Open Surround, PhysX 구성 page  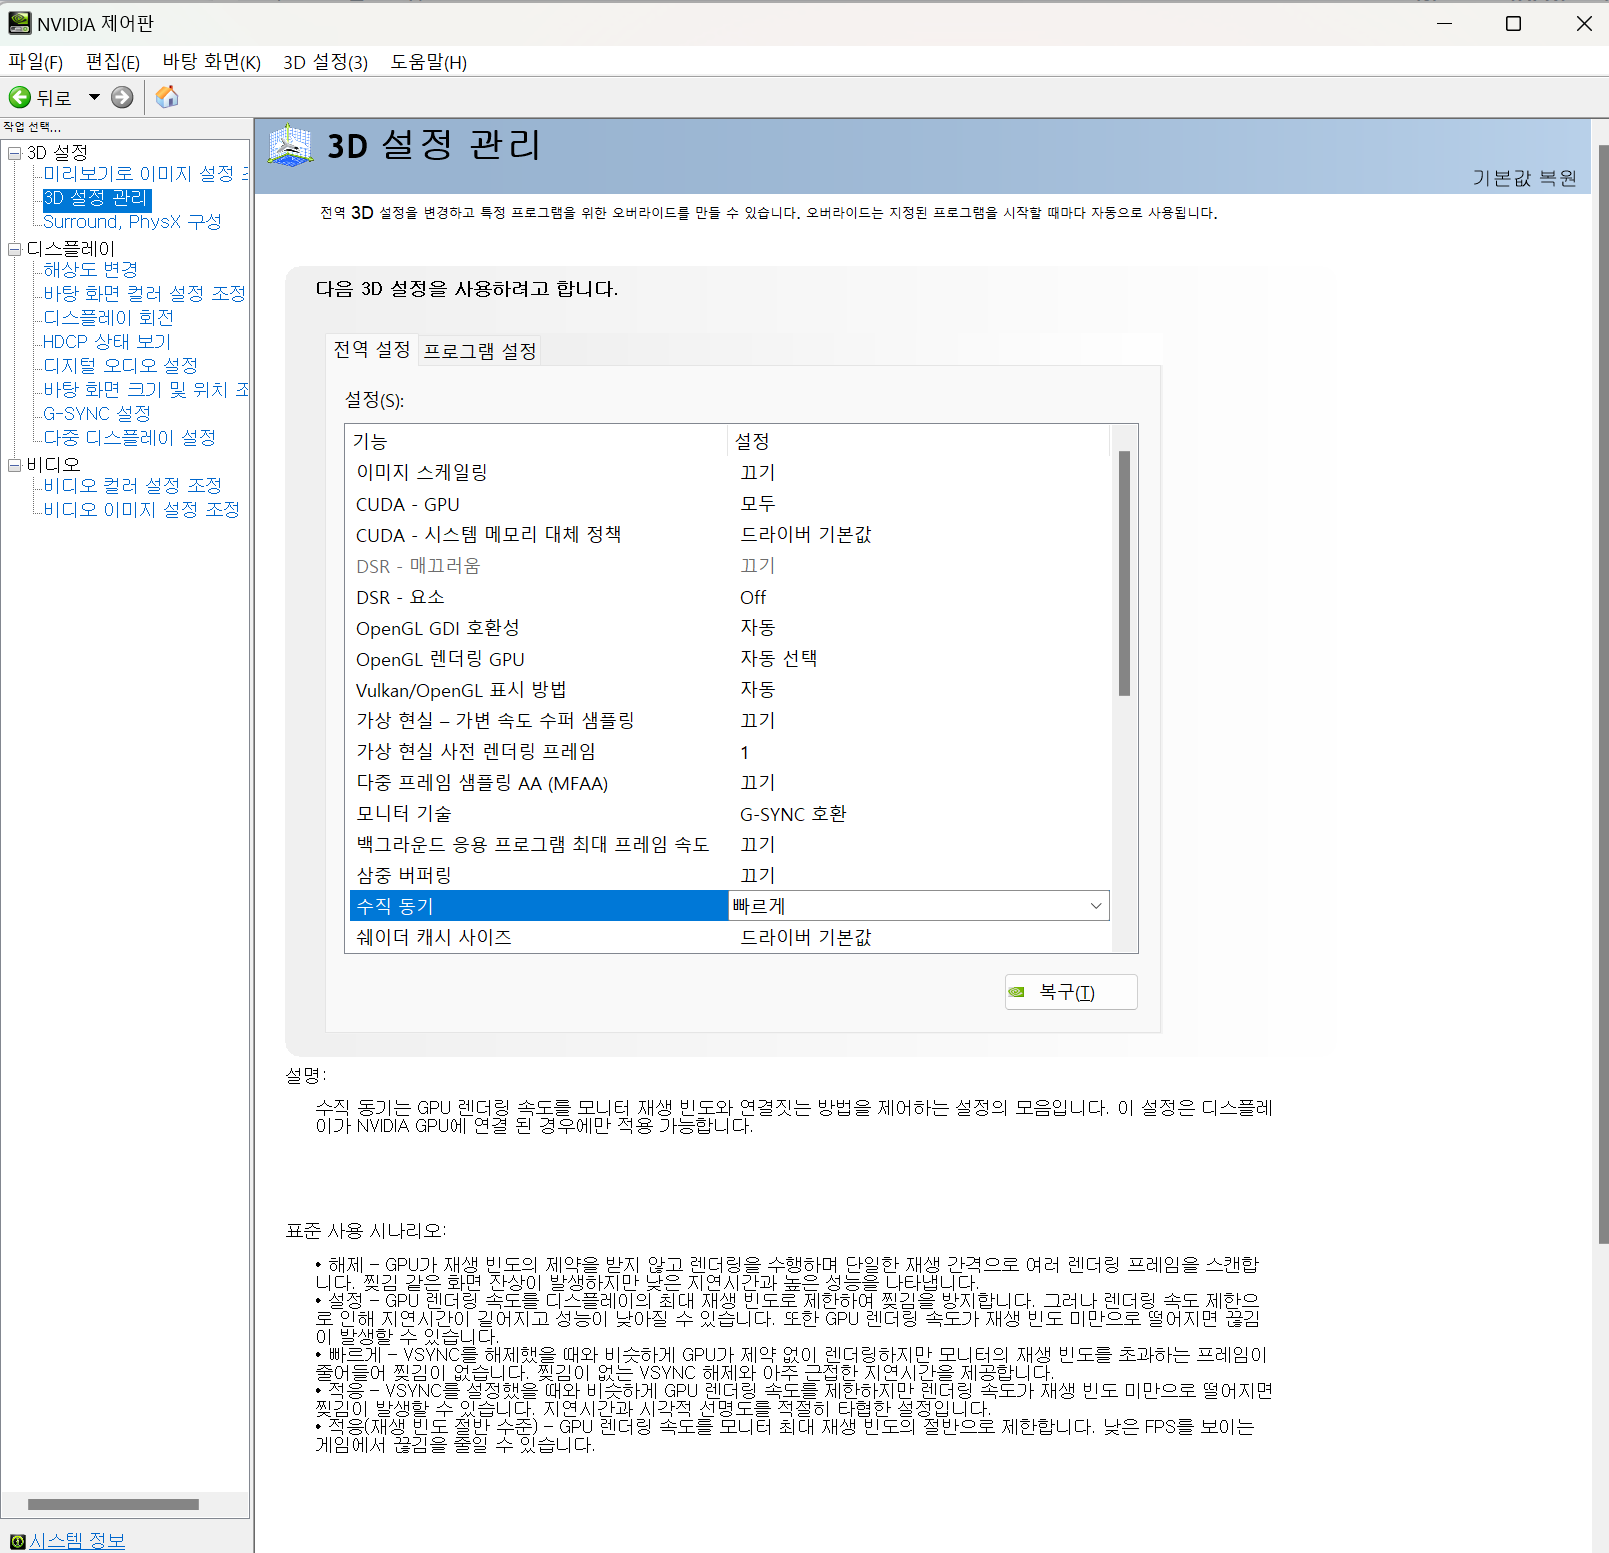[132, 222]
